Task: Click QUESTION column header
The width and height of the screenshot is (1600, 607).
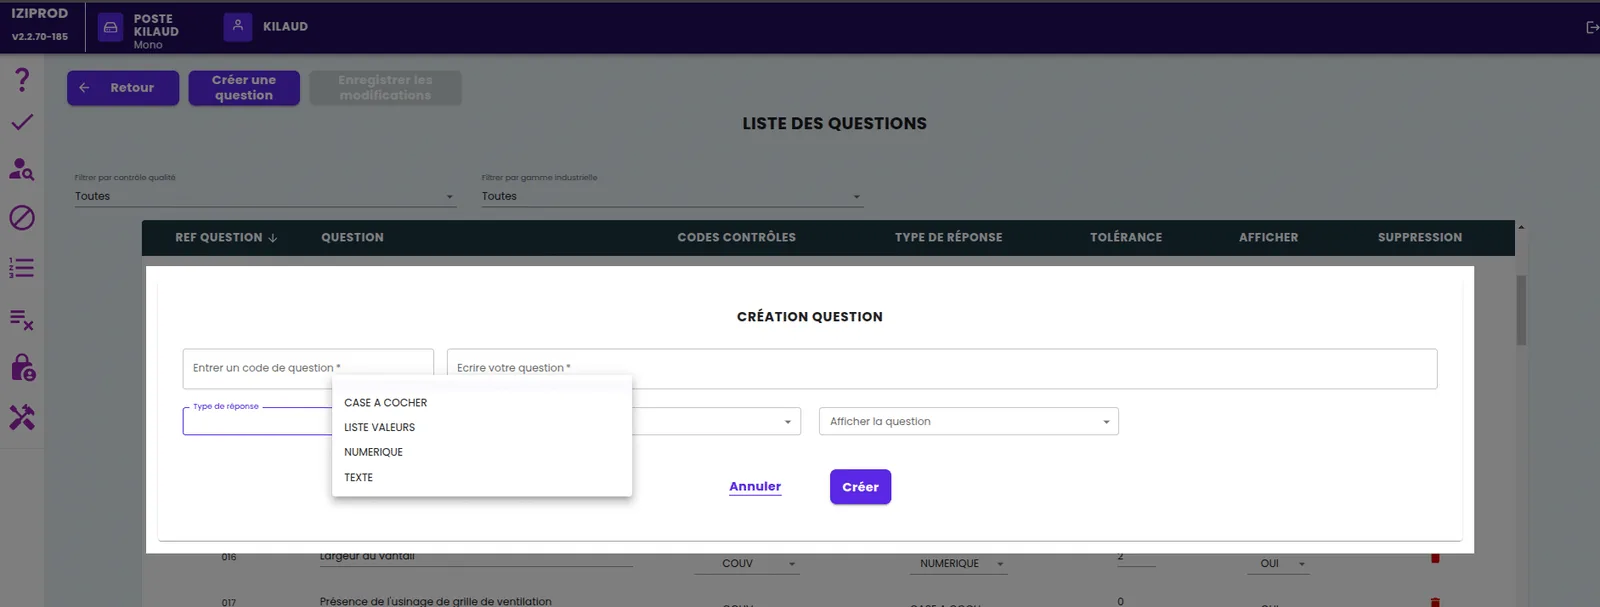Action: point(352,238)
